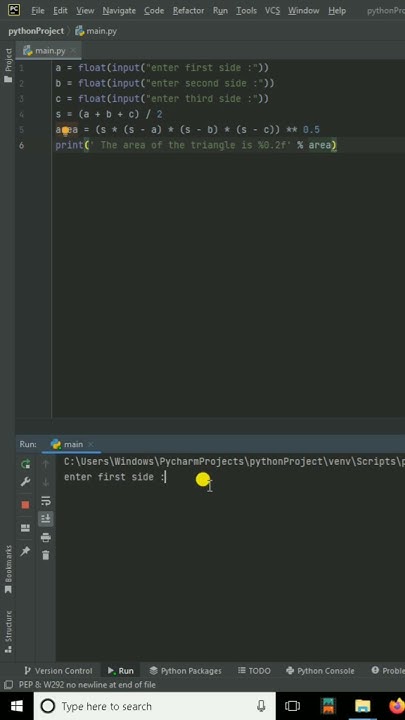Print the console output

(45, 537)
